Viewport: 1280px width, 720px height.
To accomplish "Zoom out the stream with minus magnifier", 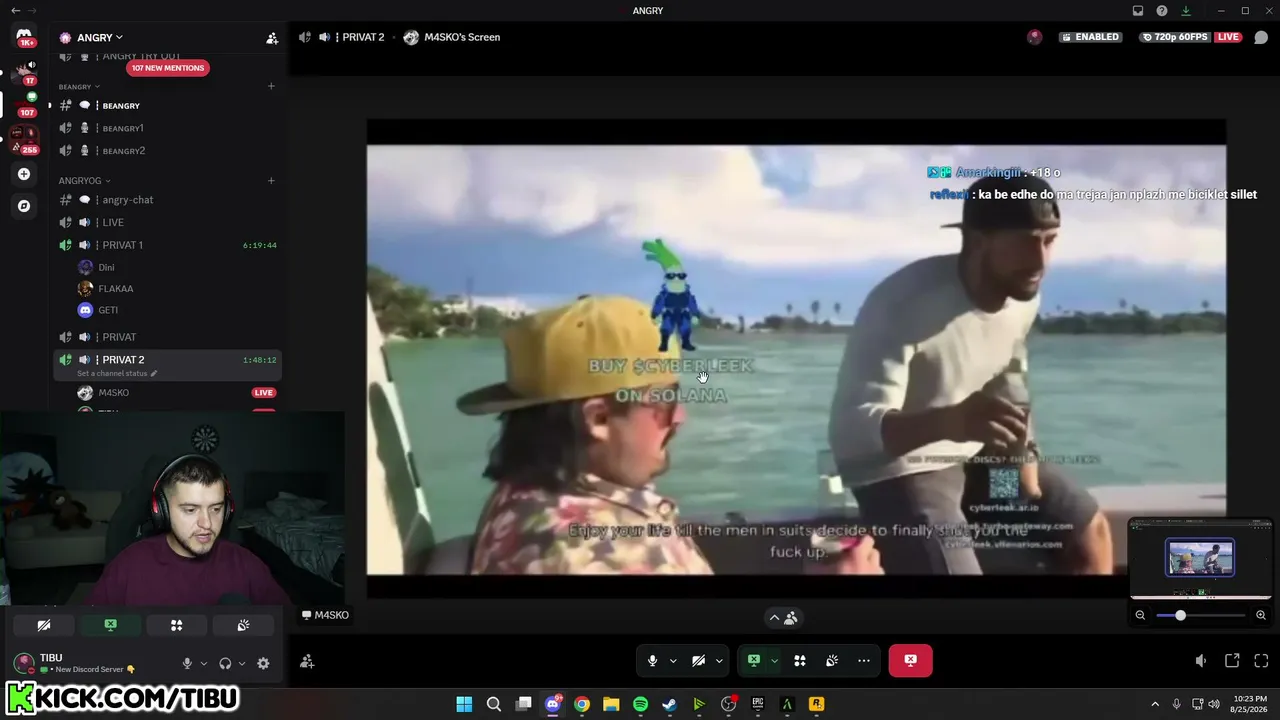I will click(1140, 615).
